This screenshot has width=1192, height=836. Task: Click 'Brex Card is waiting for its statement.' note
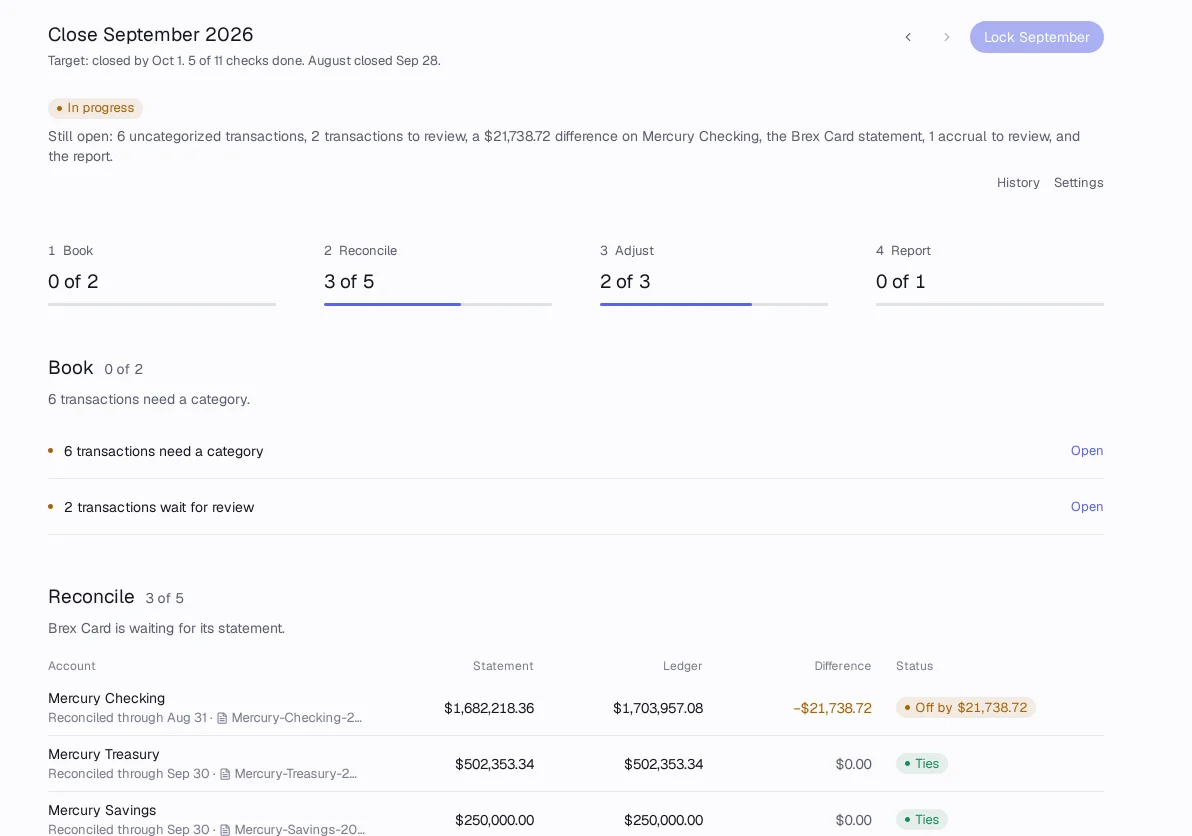coord(166,629)
